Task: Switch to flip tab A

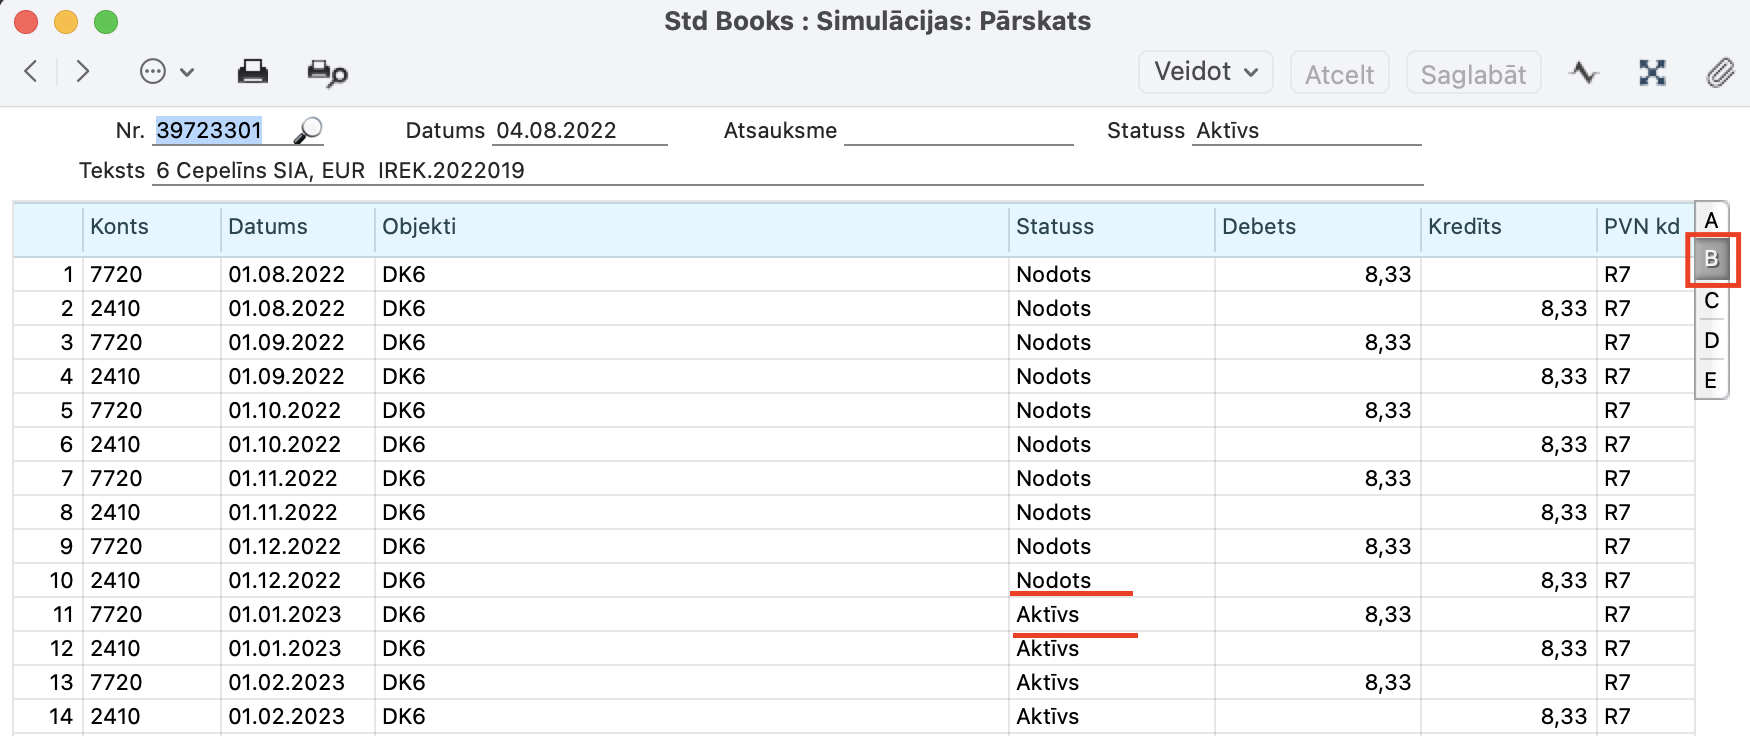Action: pyautogui.click(x=1711, y=221)
